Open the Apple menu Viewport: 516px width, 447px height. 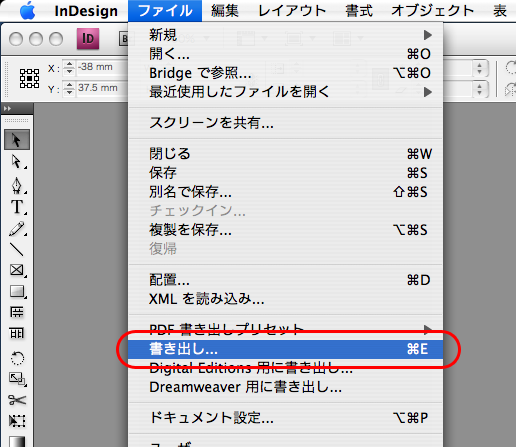[27, 11]
